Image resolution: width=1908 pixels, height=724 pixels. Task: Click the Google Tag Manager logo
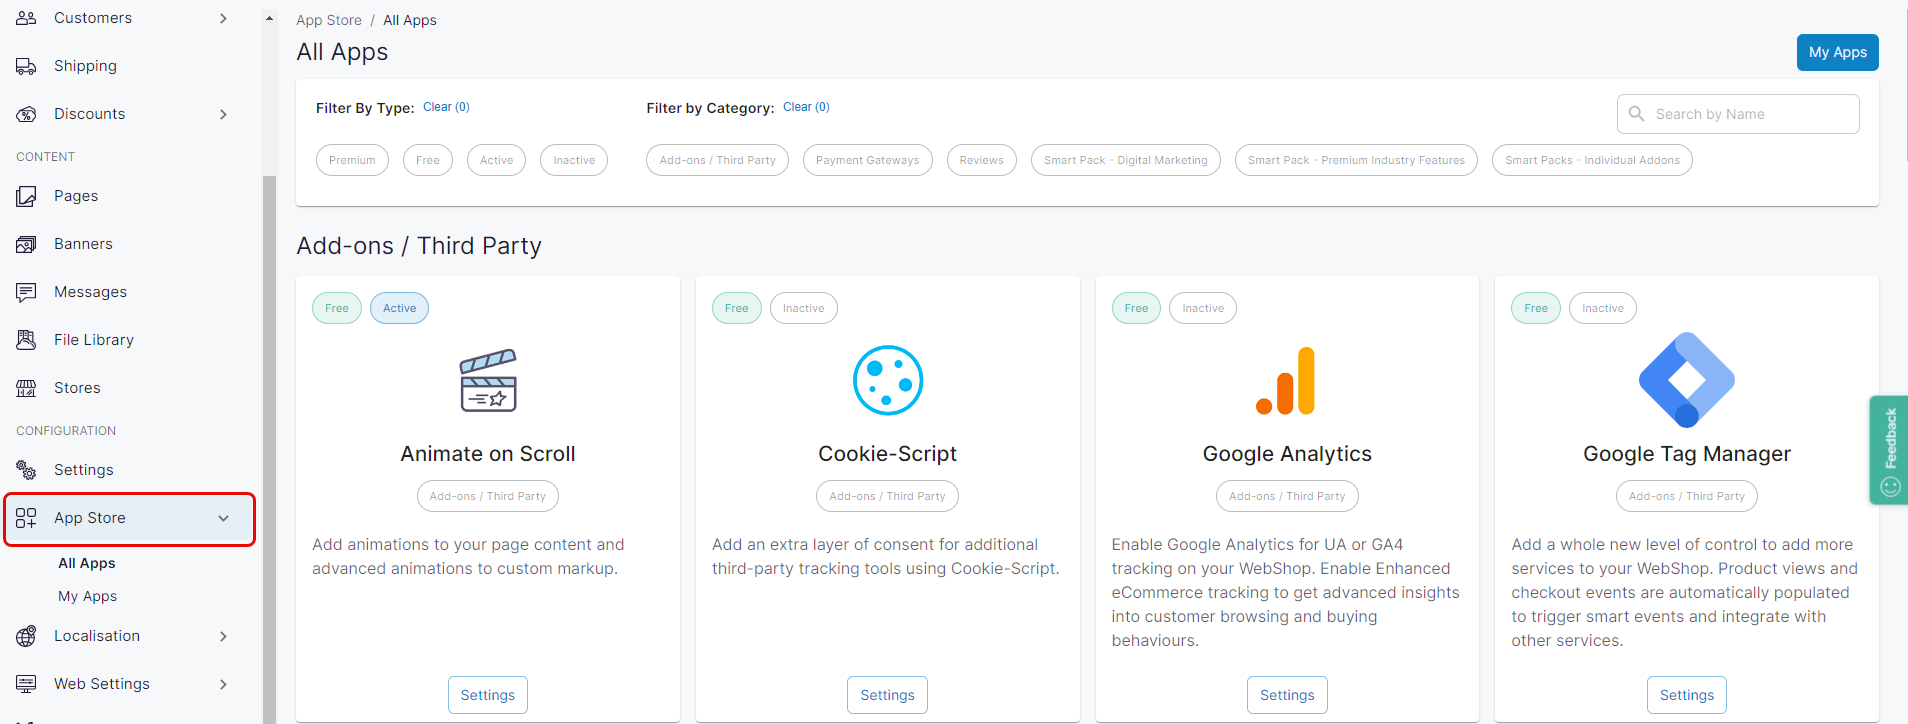1686,380
